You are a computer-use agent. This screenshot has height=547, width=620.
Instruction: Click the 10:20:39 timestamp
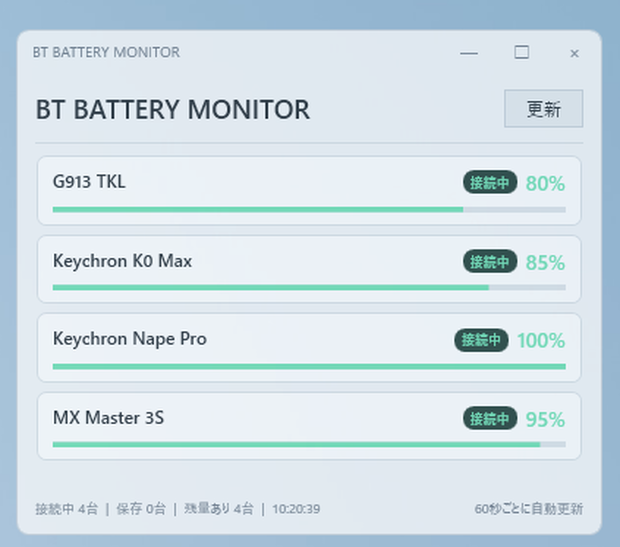pyautogui.click(x=296, y=509)
